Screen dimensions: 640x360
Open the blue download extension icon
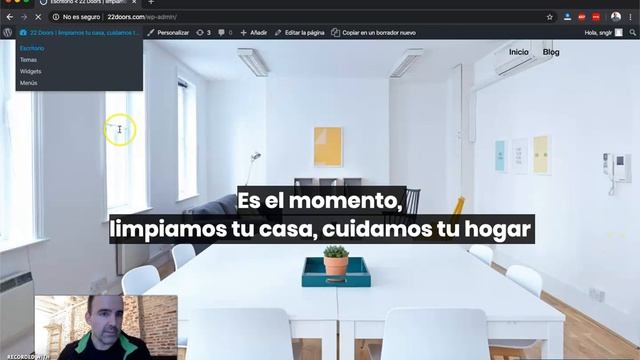(567, 17)
